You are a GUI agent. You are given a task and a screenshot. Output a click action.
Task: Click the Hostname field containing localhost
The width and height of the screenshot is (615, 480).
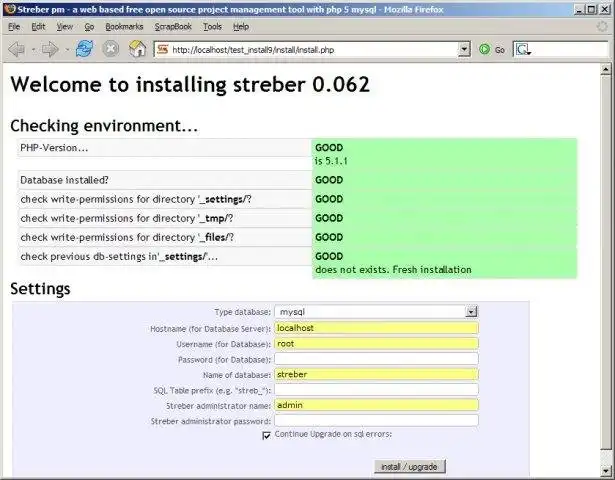click(376, 328)
